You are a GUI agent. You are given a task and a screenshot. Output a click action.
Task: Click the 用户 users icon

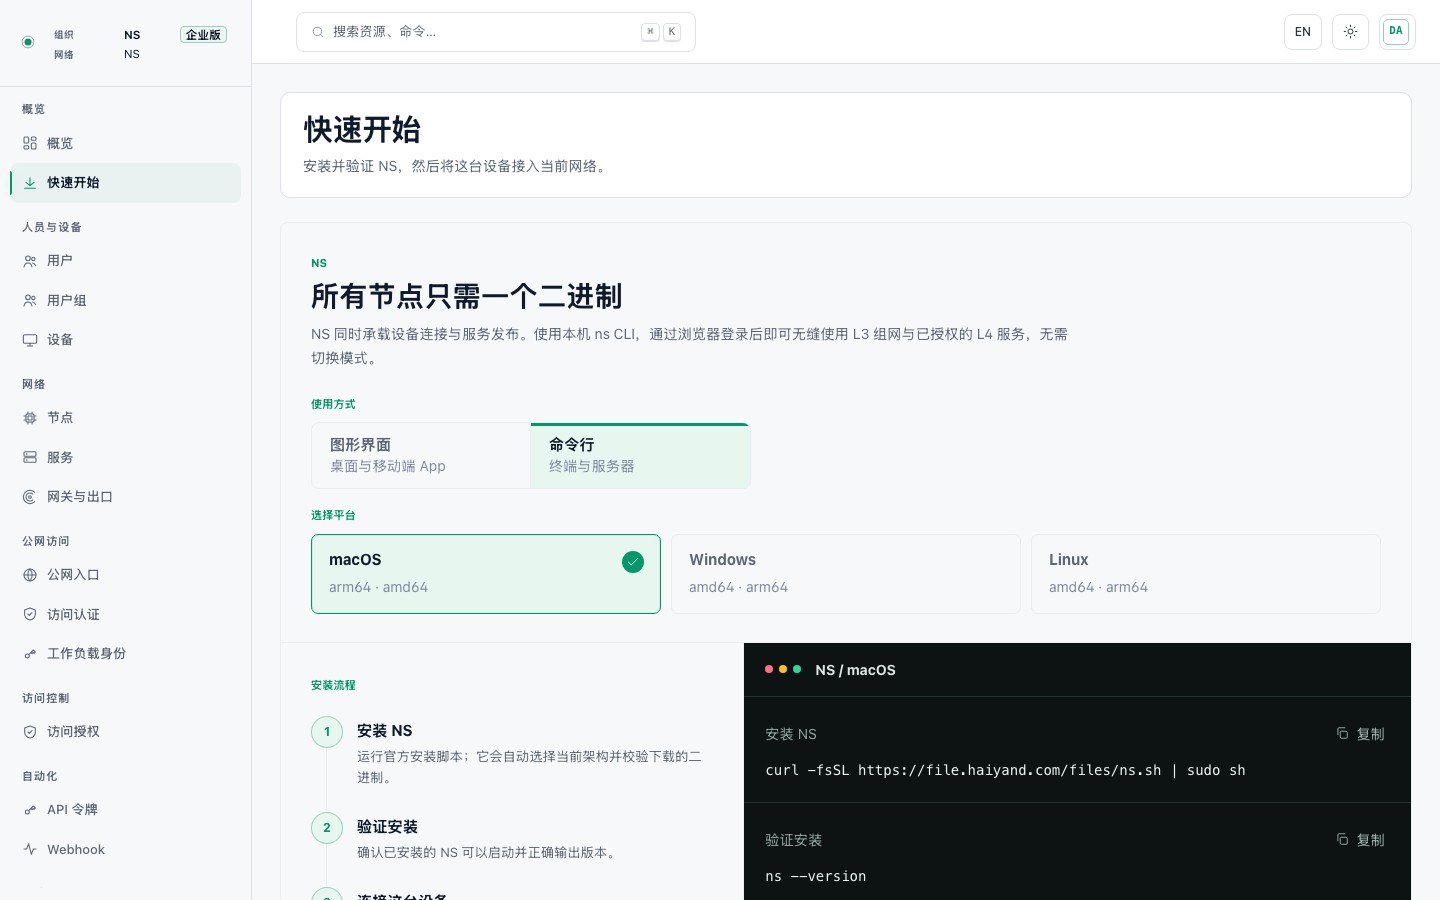tap(30, 261)
